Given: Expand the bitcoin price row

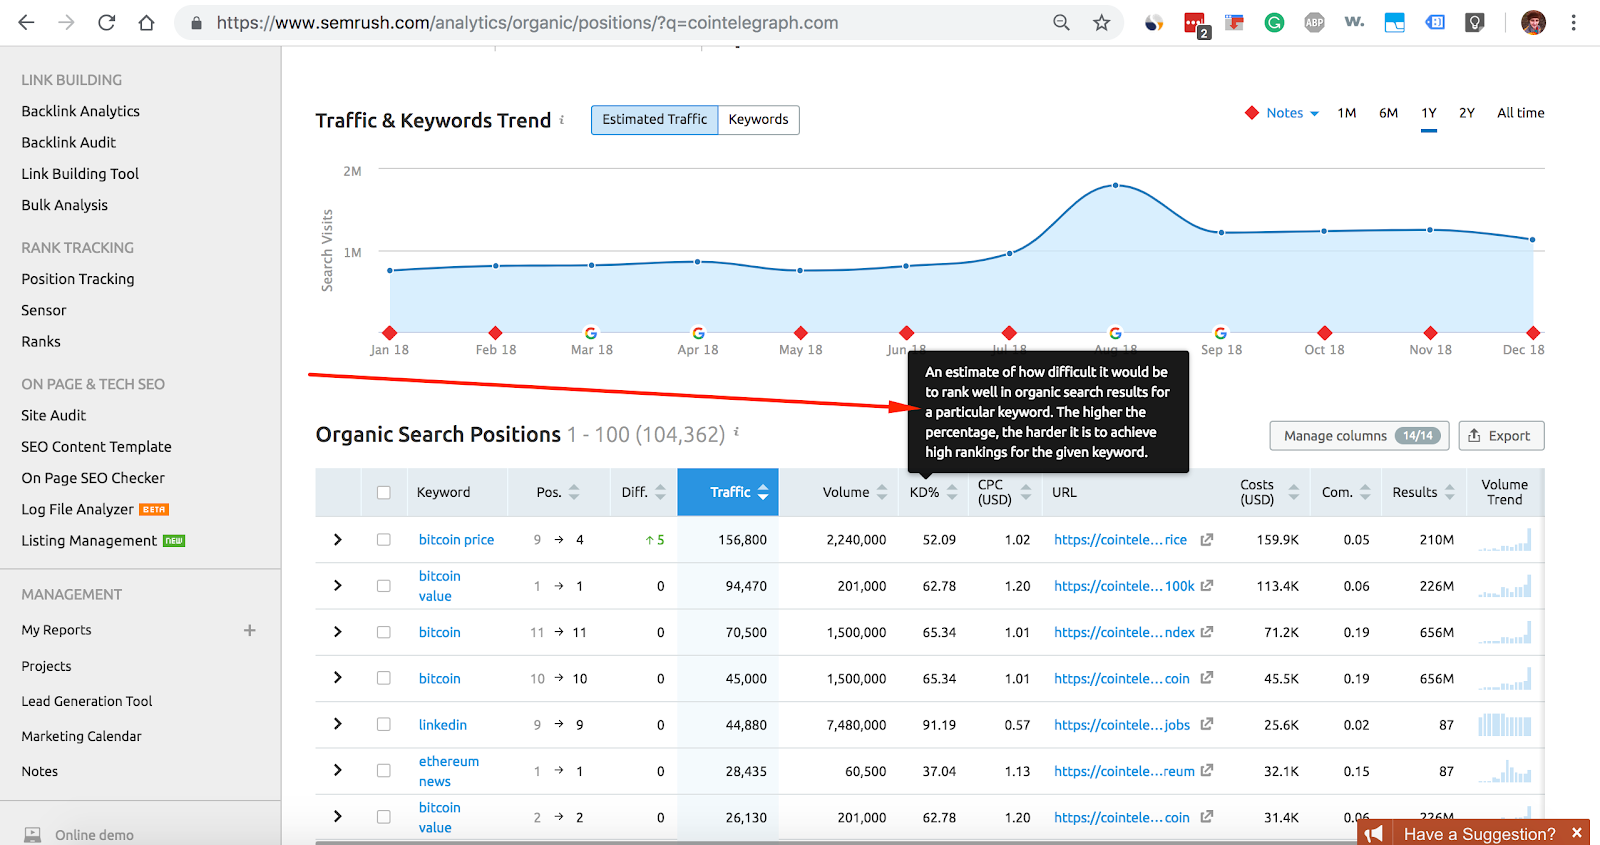Looking at the screenshot, I should pos(338,539).
